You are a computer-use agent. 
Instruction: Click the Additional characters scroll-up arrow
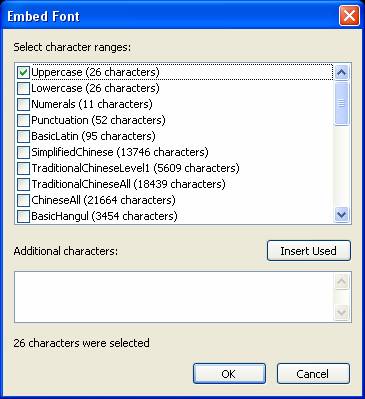[x=342, y=282]
